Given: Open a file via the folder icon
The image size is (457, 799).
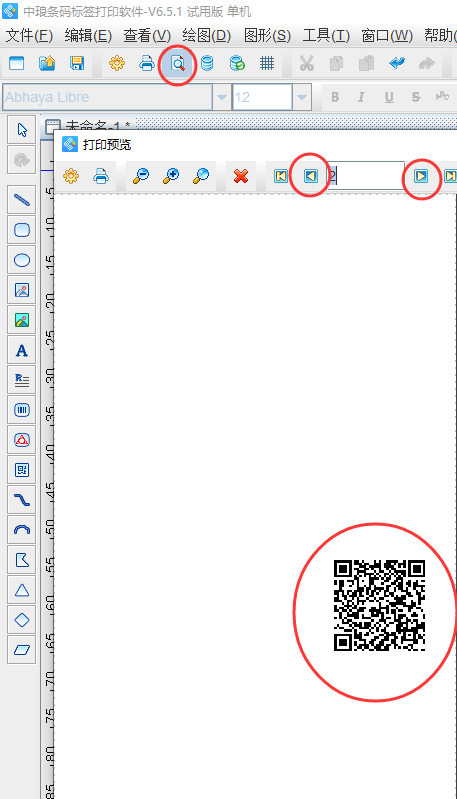Looking at the screenshot, I should (47, 64).
